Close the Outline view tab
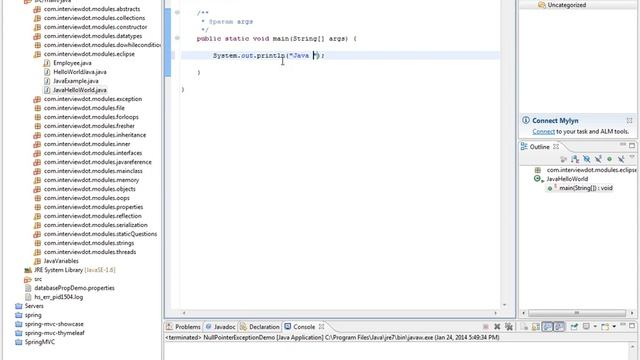This screenshot has height=360, width=640. tap(556, 147)
